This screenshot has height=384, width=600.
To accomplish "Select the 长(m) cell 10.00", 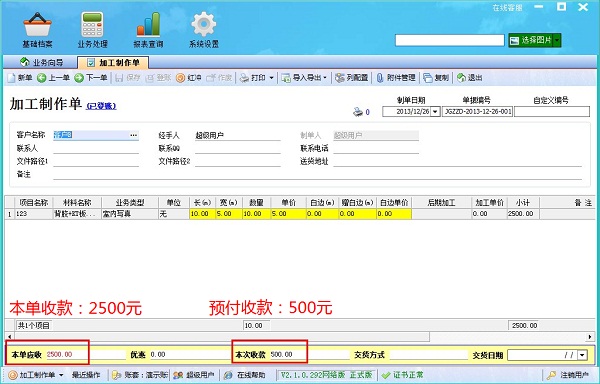I will pyautogui.click(x=202, y=214).
